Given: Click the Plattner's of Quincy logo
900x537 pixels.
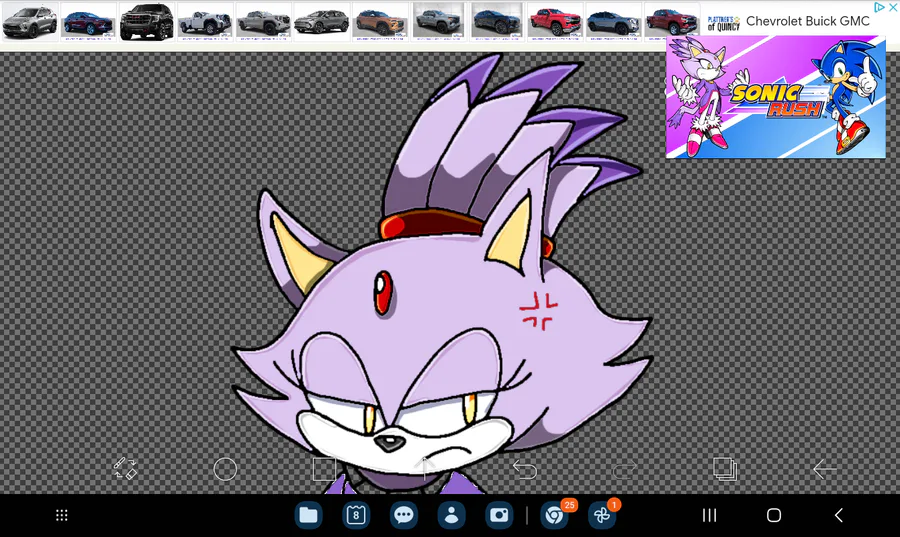Looking at the screenshot, I should tap(723, 23).
